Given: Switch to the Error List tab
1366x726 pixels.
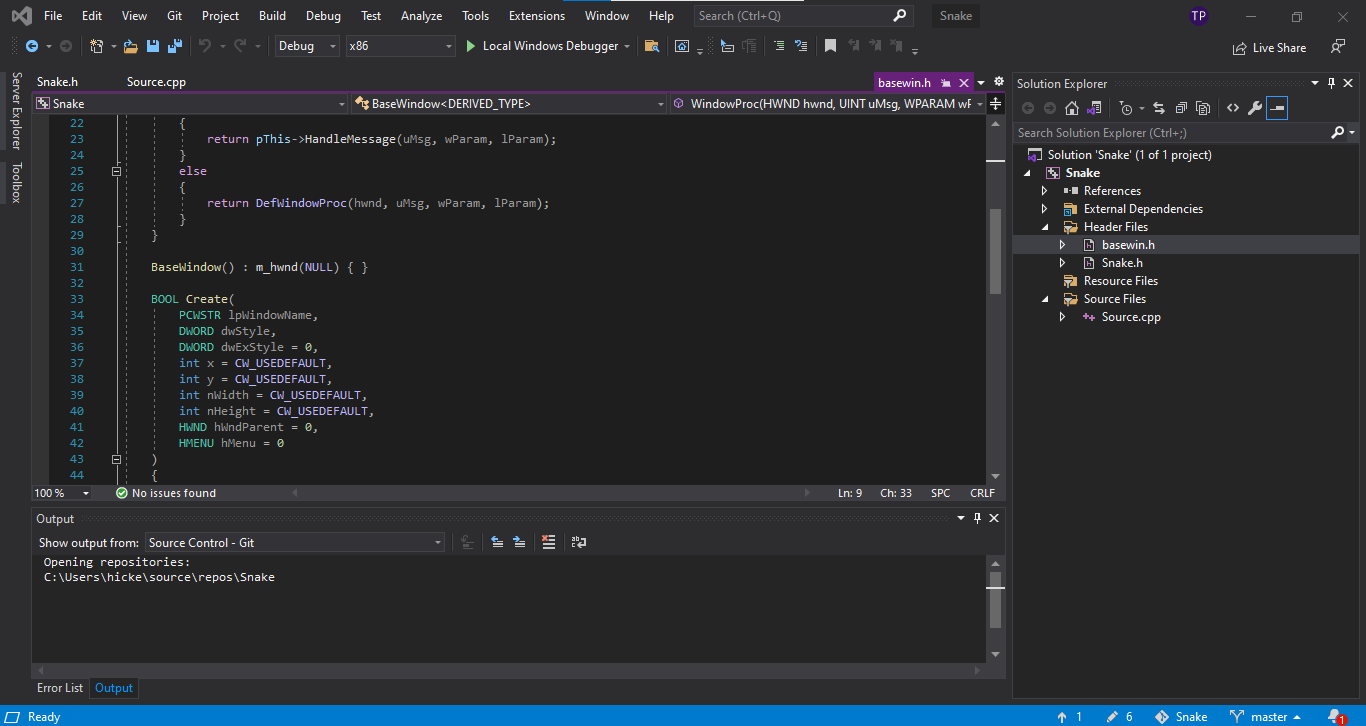Looking at the screenshot, I should point(60,688).
